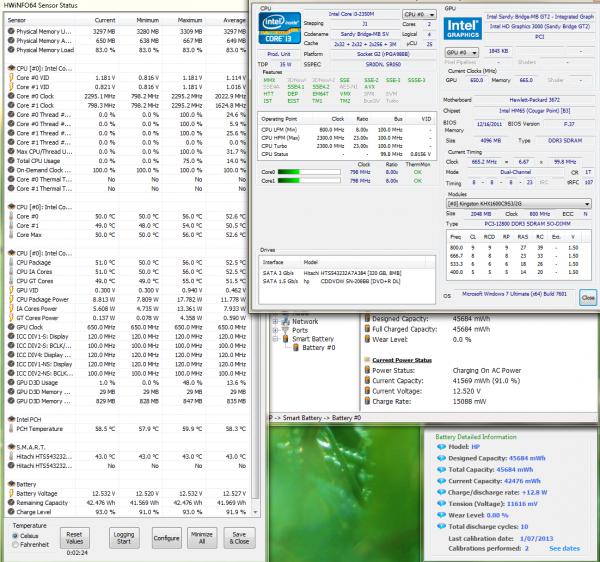
Task: Click the Smart Battery tree icon
Action: point(285,339)
